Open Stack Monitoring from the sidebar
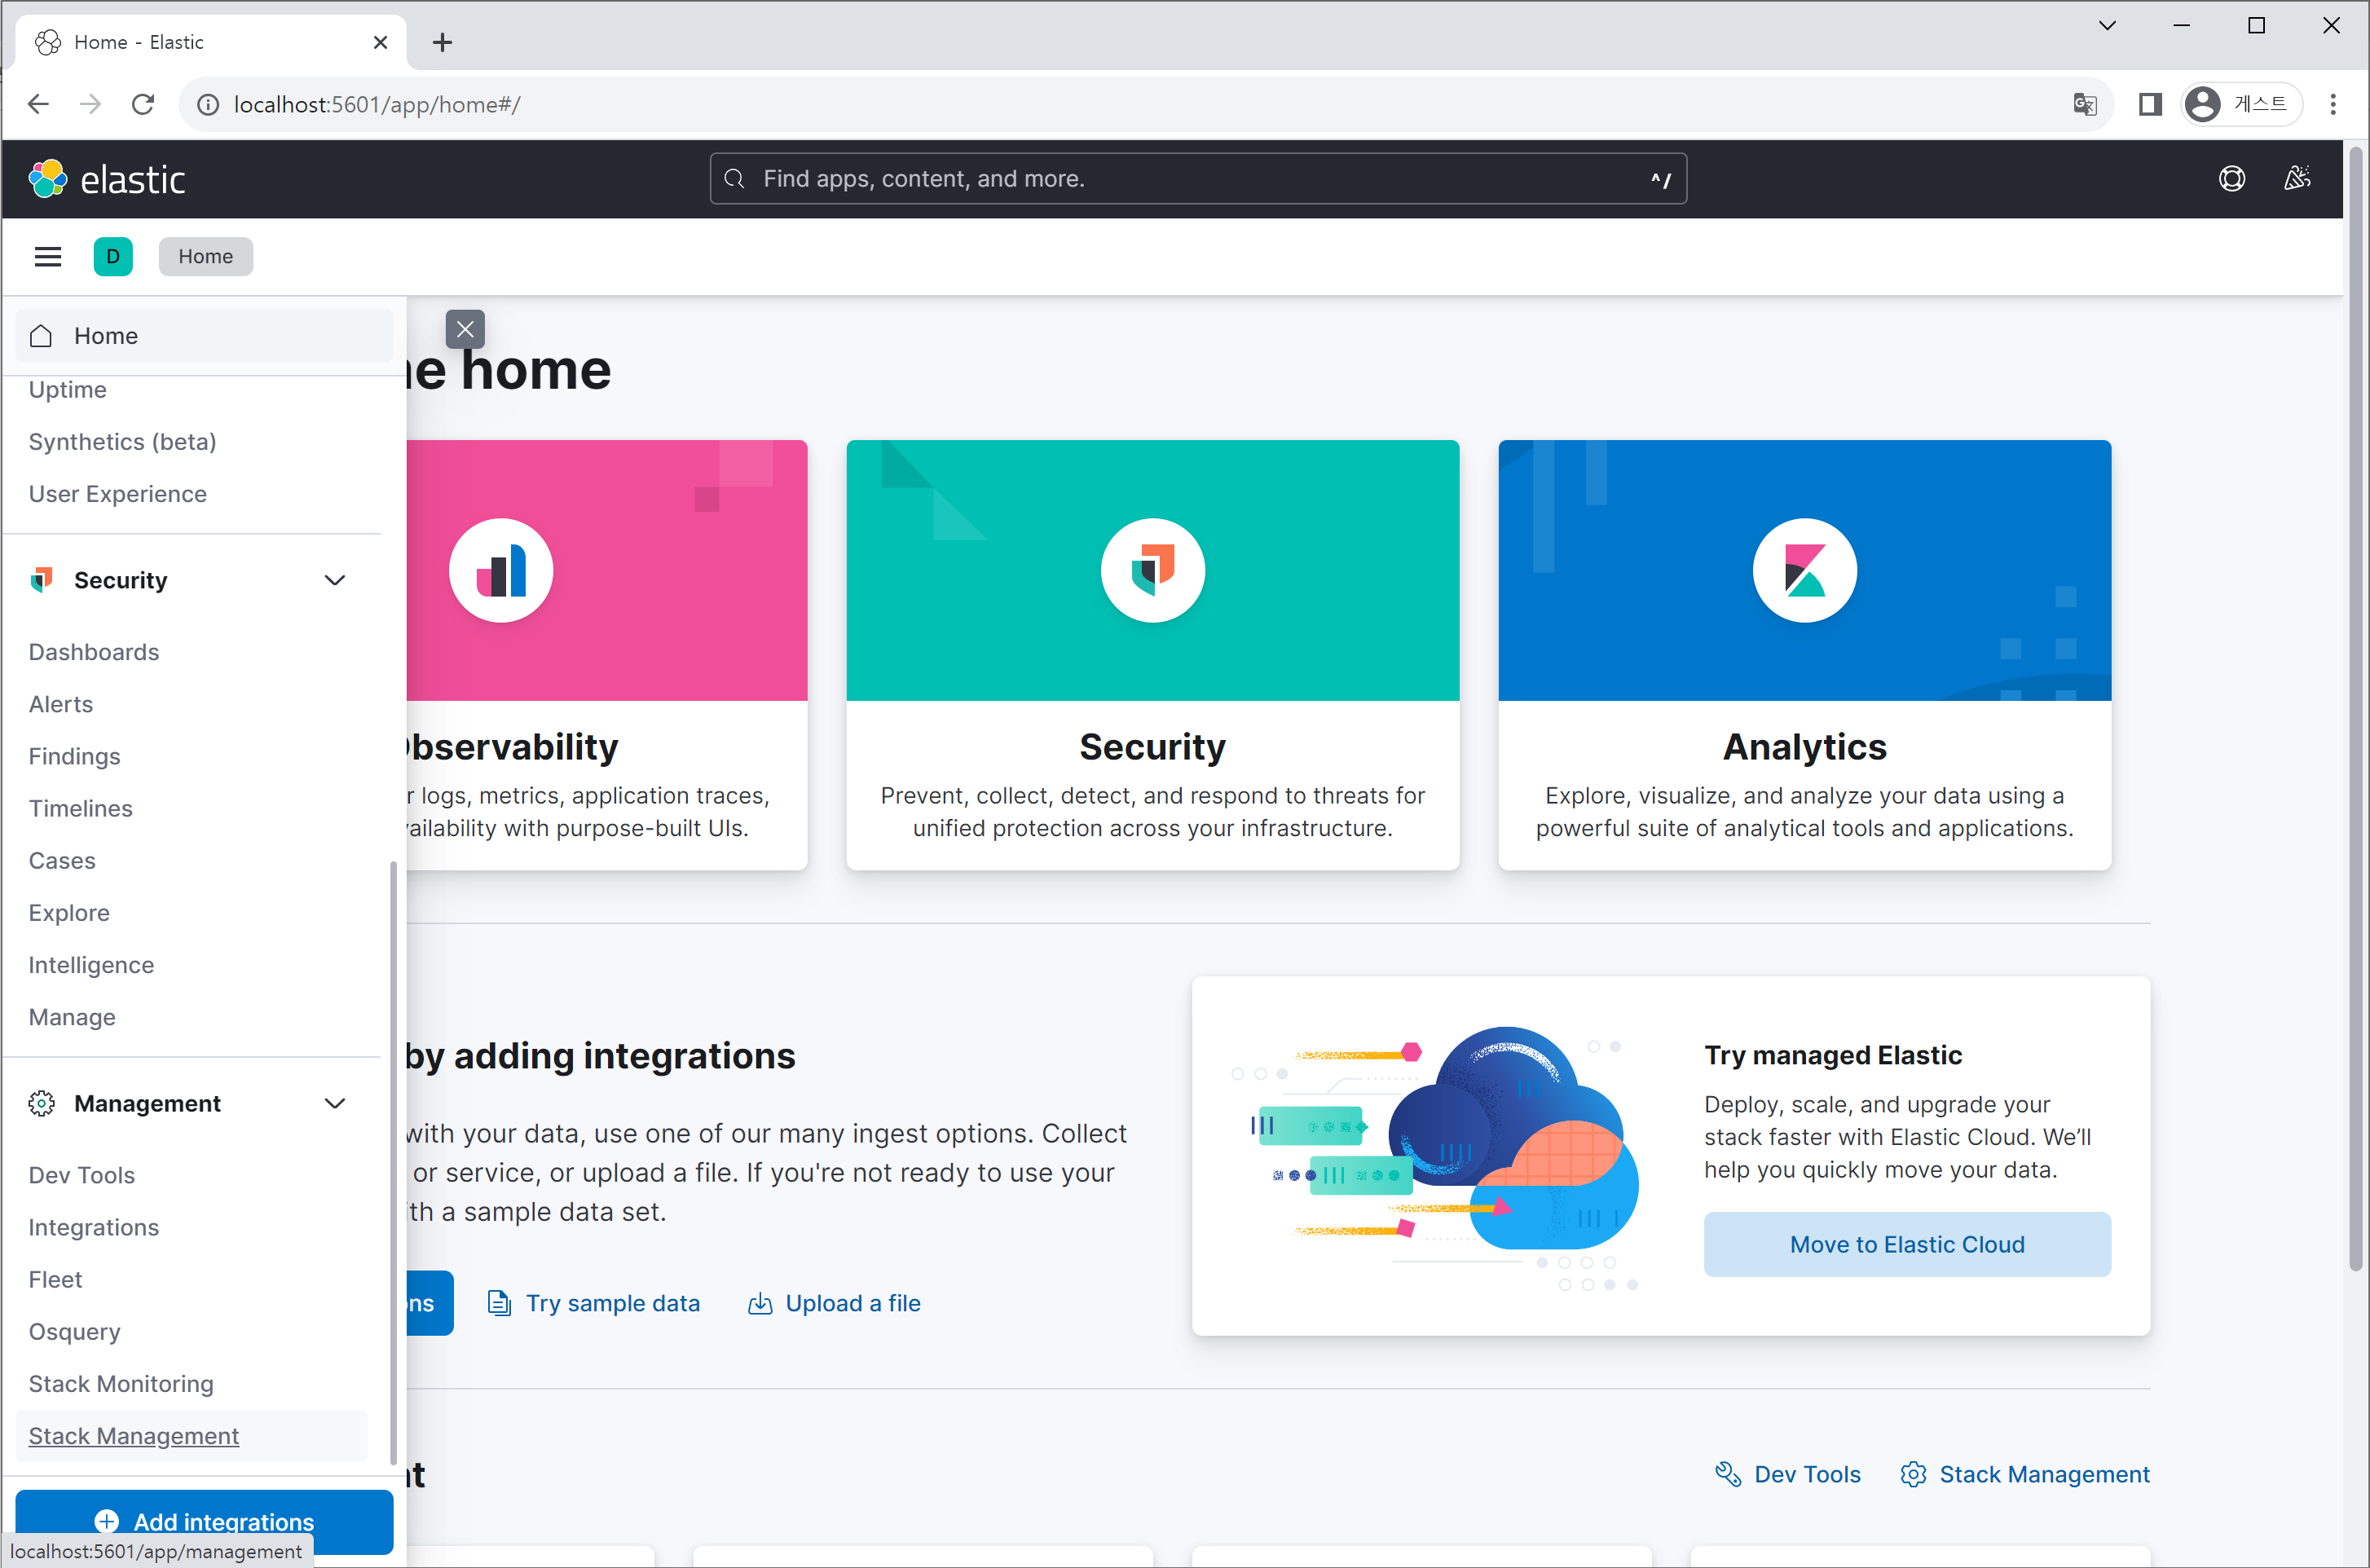2370x1568 pixels. (121, 1383)
